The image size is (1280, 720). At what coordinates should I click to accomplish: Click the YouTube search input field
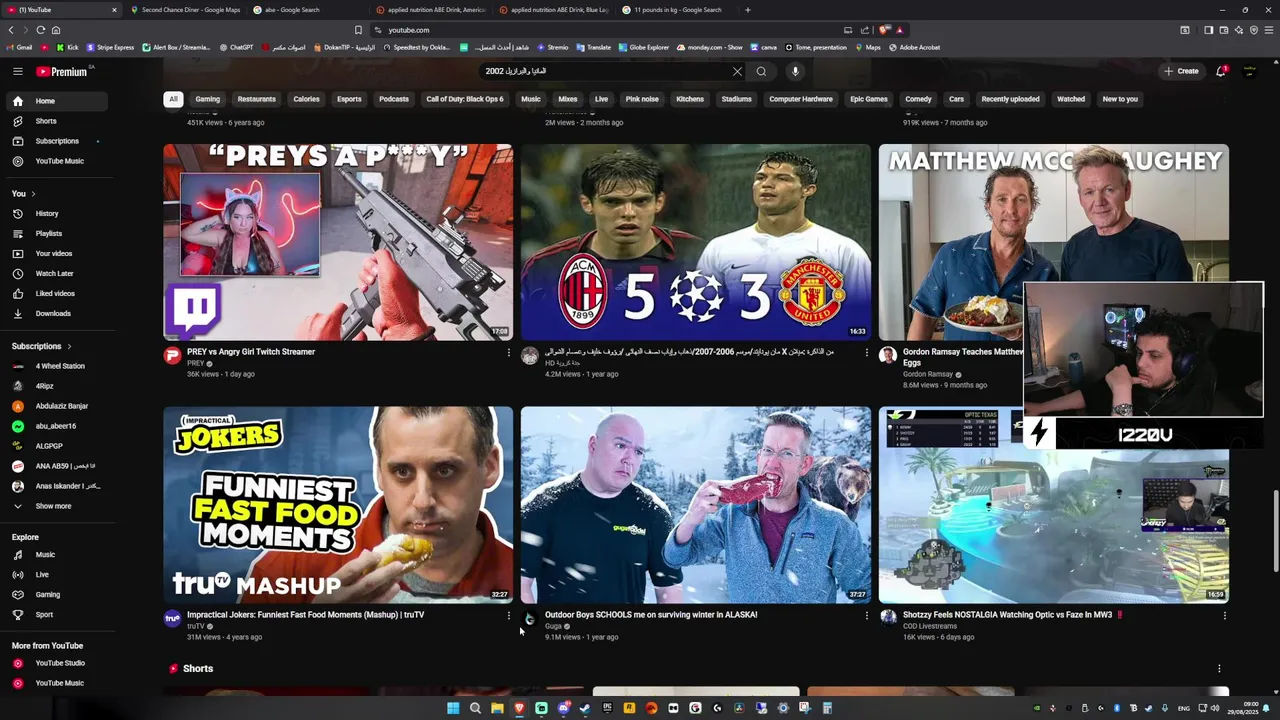pos(605,71)
